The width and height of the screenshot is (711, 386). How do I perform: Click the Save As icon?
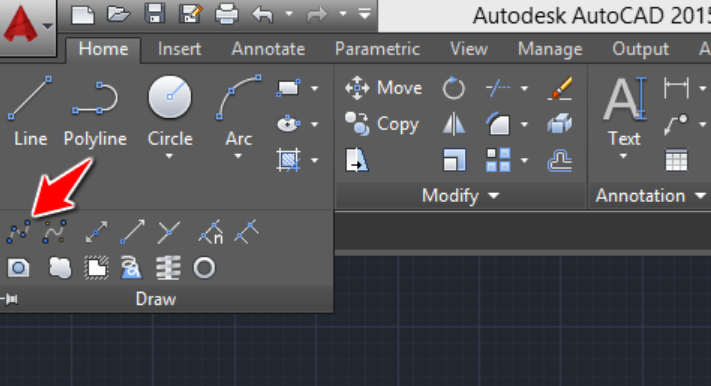pos(190,14)
